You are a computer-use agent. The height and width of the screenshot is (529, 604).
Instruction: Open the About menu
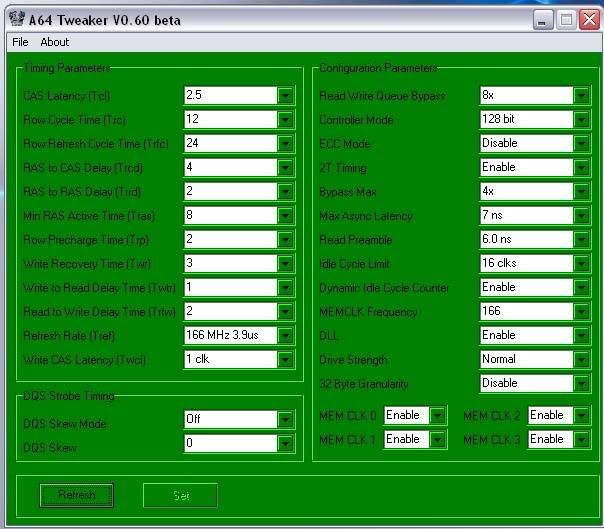point(55,42)
